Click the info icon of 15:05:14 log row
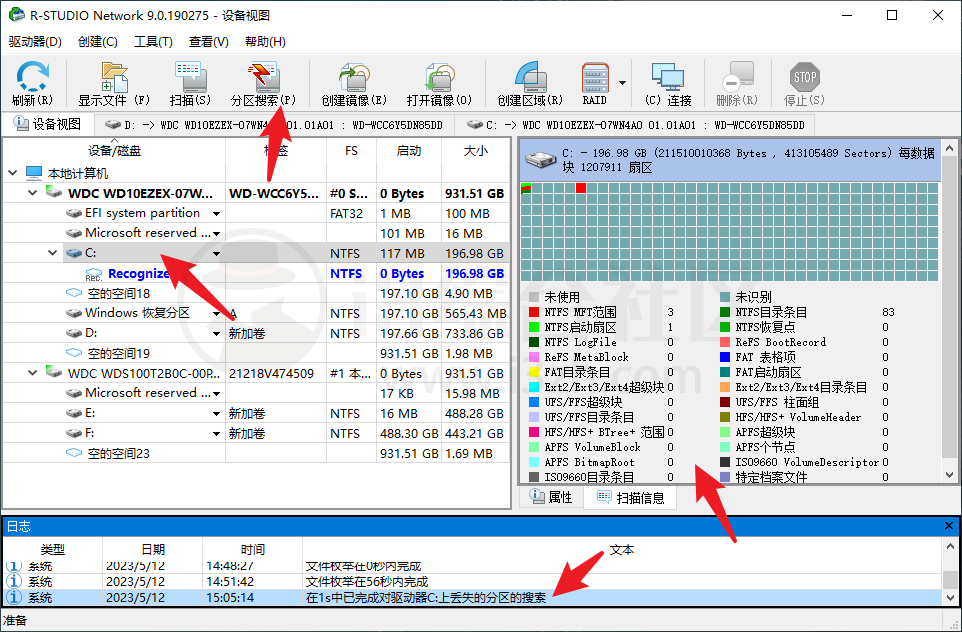The height and width of the screenshot is (632, 962). [14, 597]
